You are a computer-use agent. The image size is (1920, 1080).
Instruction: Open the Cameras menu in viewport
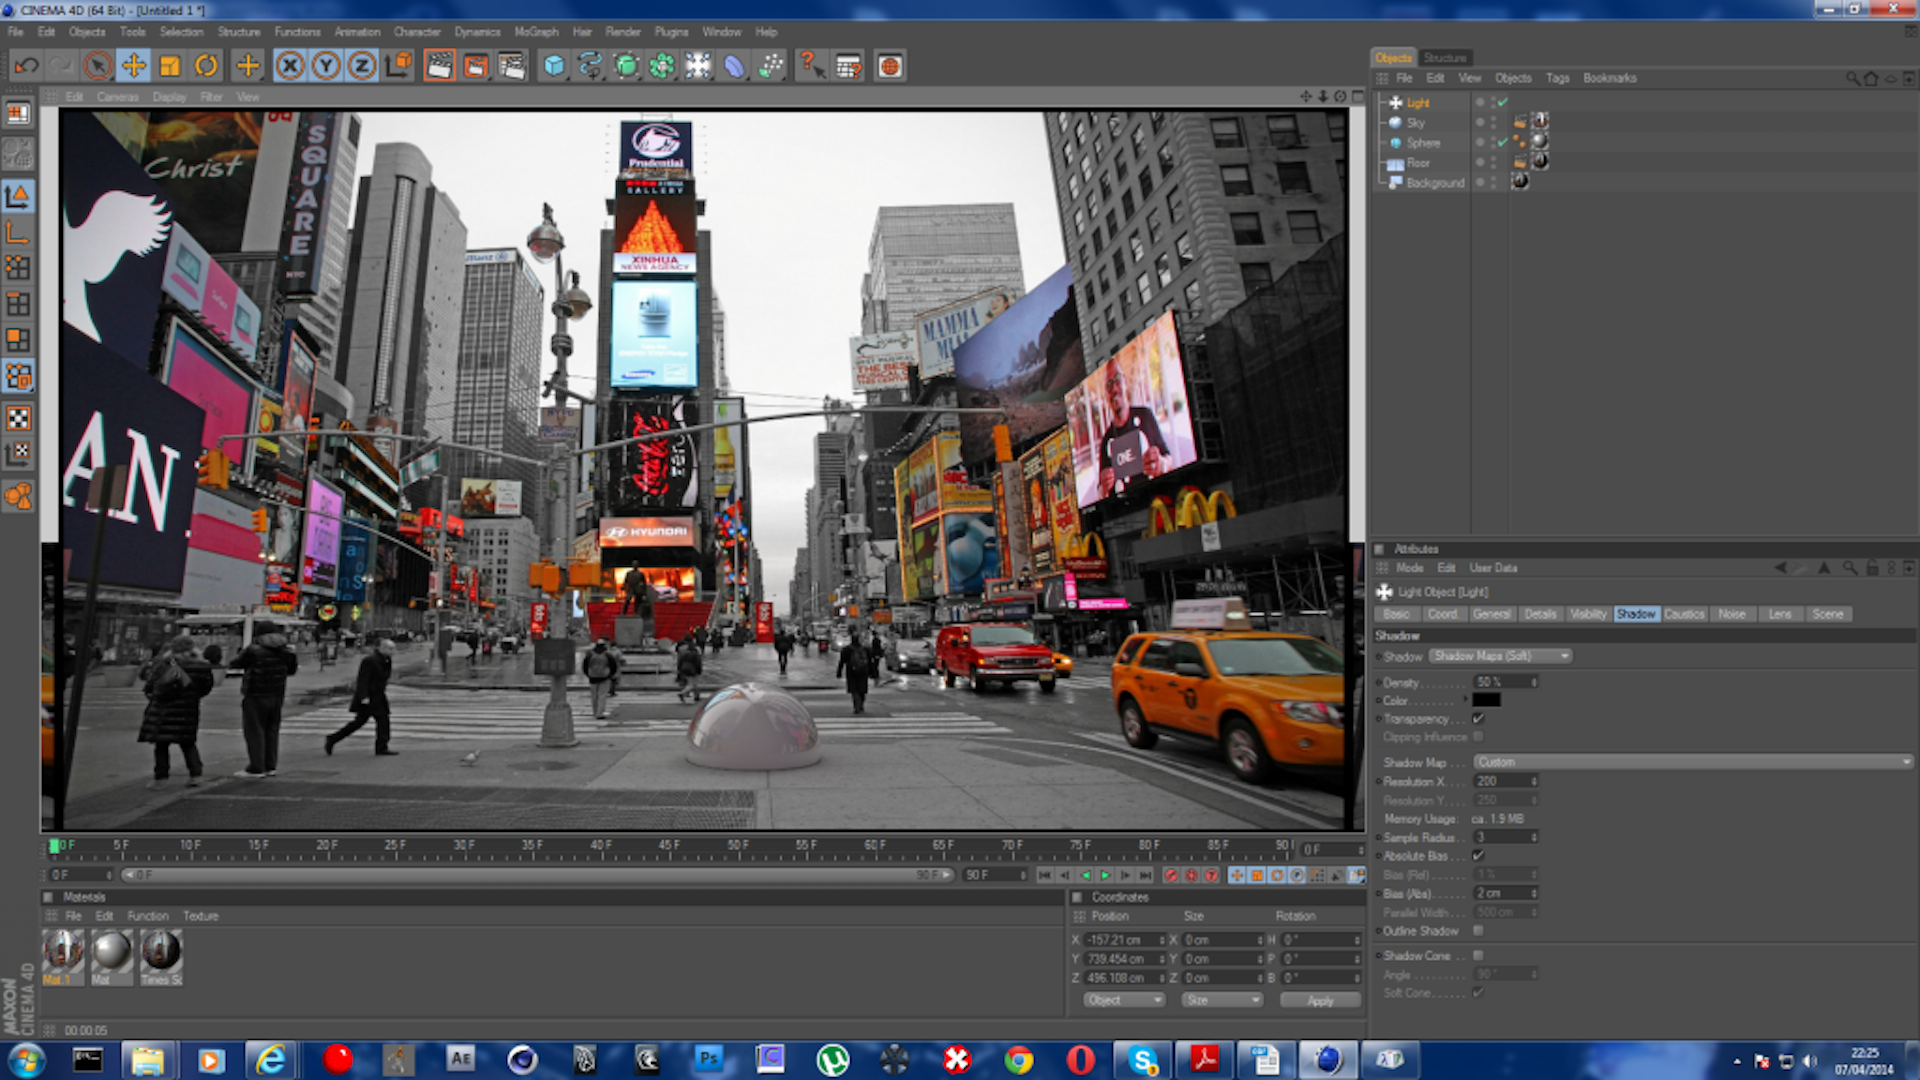[117, 97]
